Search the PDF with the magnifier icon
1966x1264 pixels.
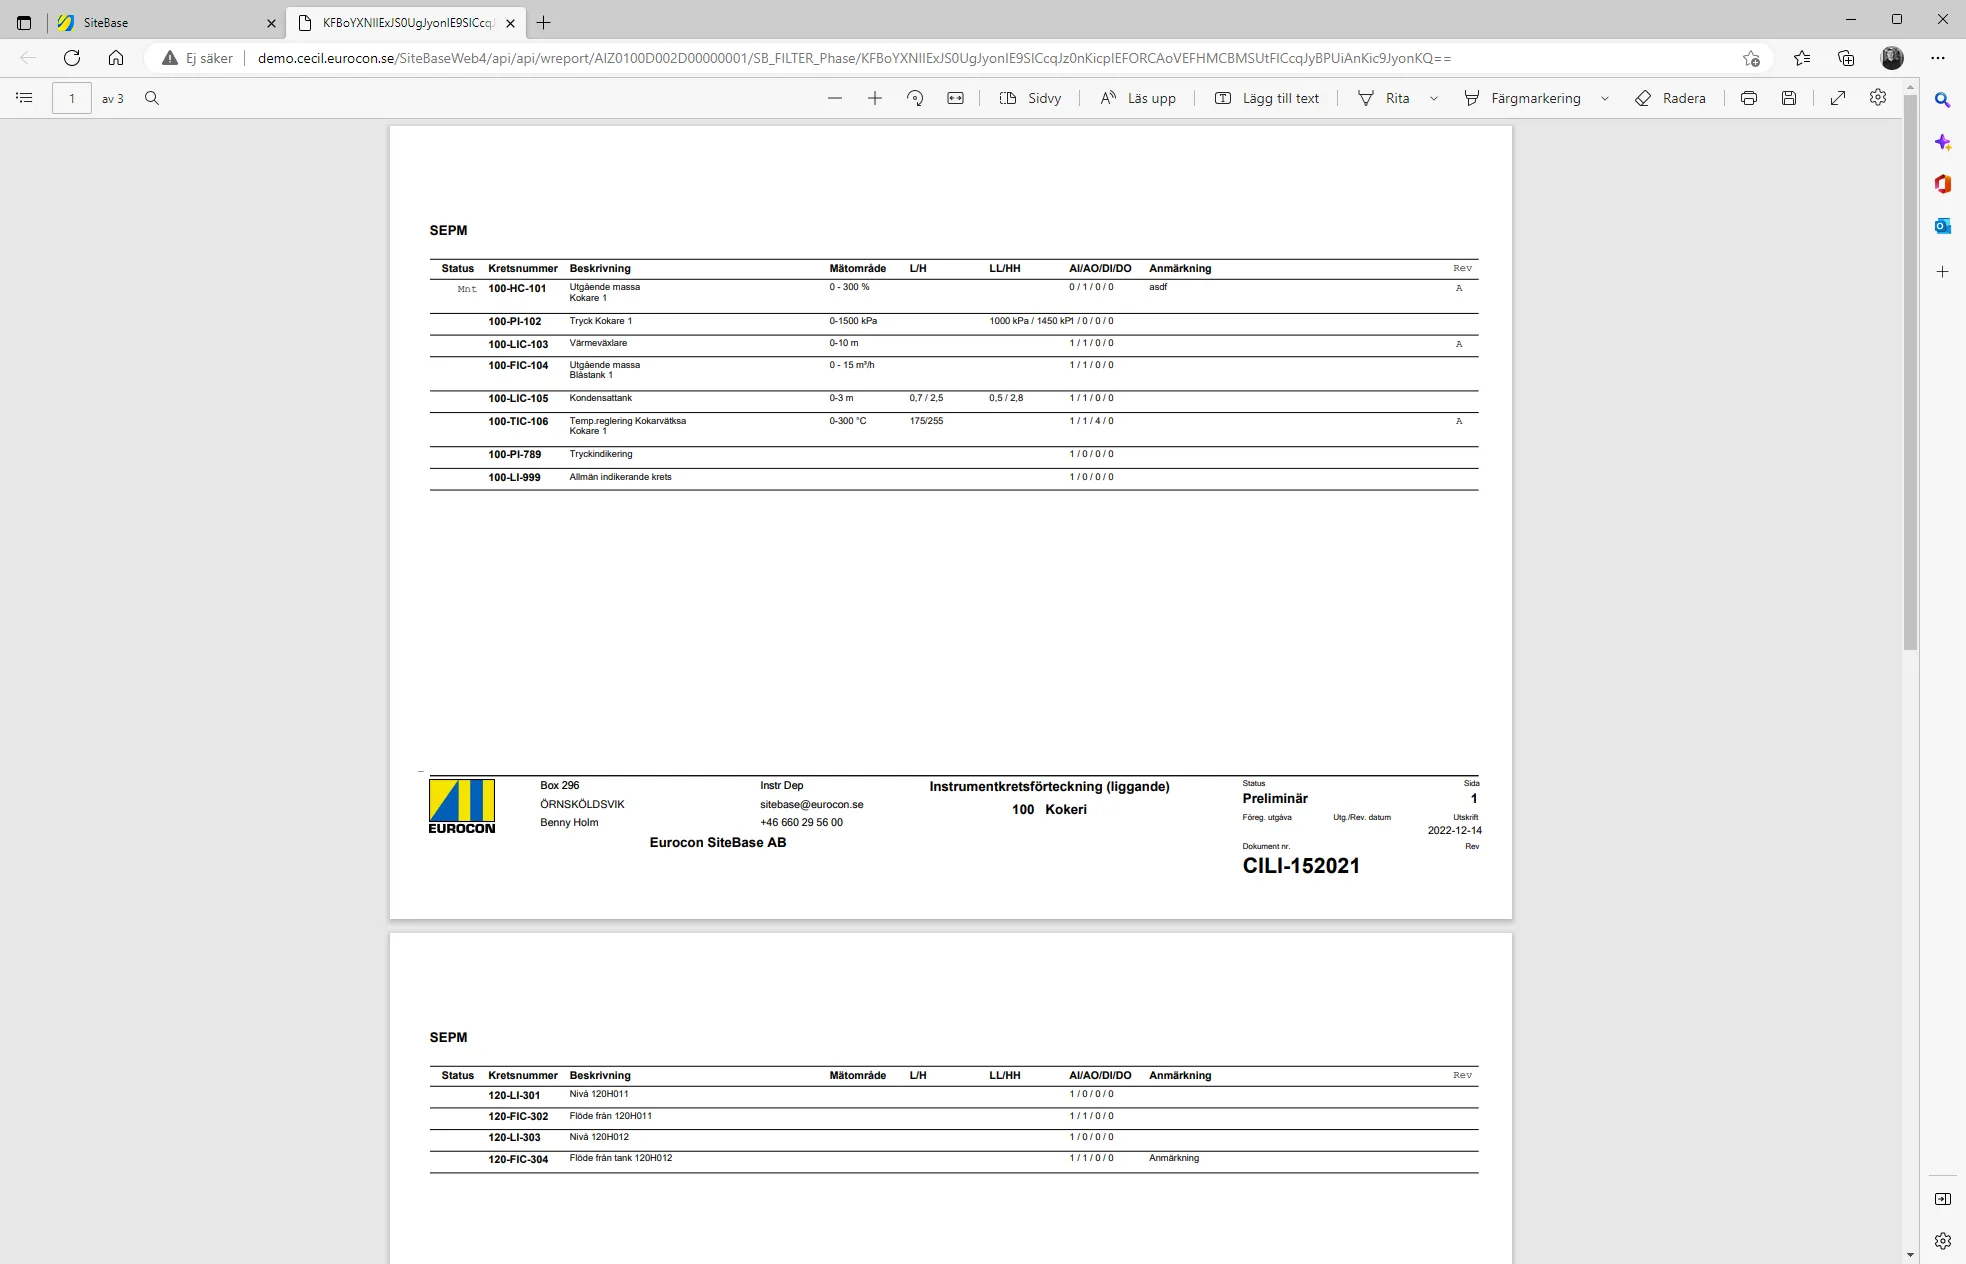click(x=152, y=98)
